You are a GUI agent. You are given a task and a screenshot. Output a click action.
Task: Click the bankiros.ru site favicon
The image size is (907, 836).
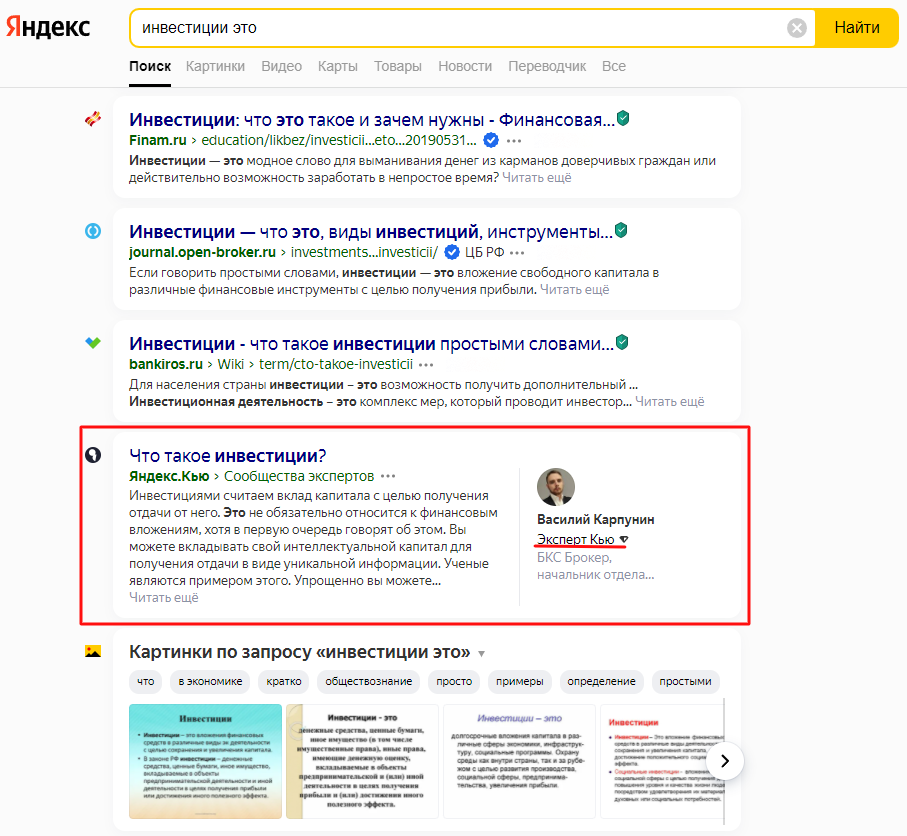93,342
